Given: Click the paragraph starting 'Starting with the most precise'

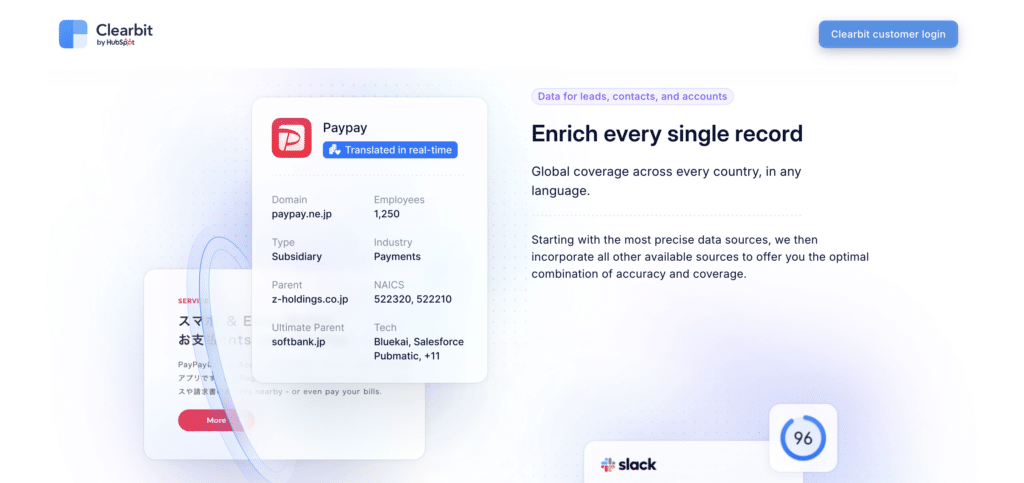Looking at the screenshot, I should tap(700, 257).
